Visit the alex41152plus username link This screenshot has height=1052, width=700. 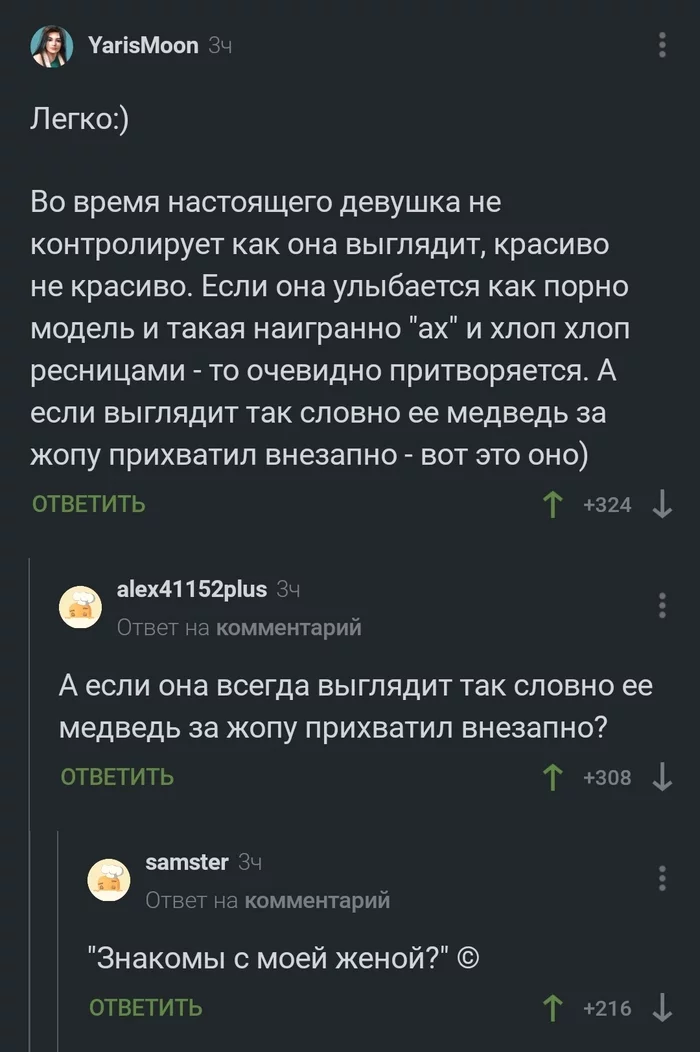tap(192, 589)
